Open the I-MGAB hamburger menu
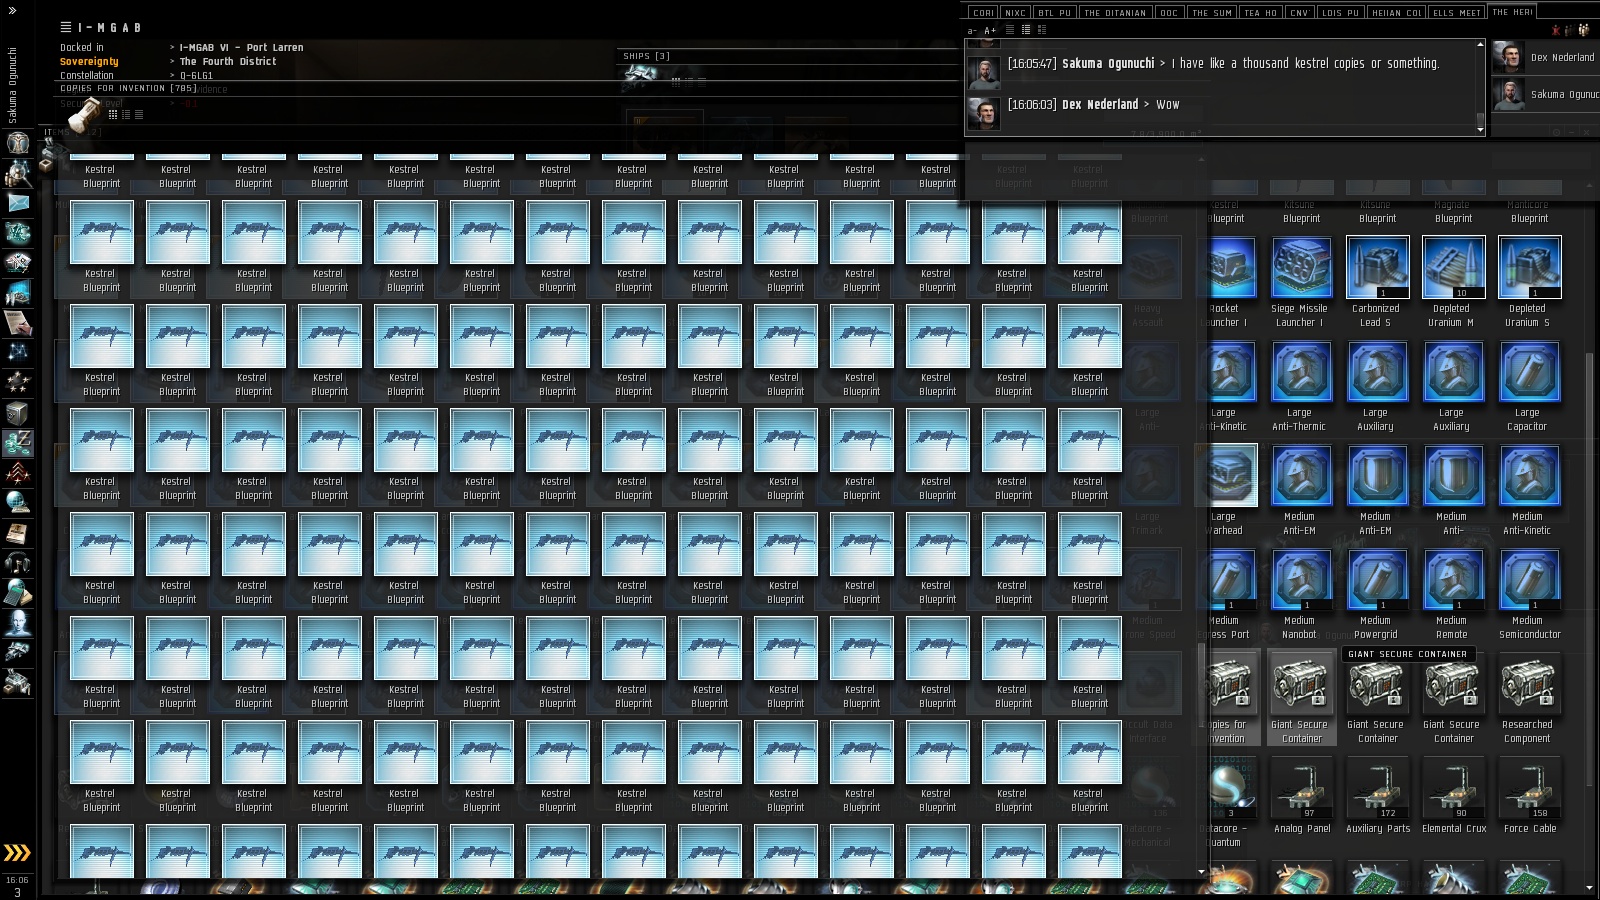Screen dimensions: 1600x900 pos(66,28)
